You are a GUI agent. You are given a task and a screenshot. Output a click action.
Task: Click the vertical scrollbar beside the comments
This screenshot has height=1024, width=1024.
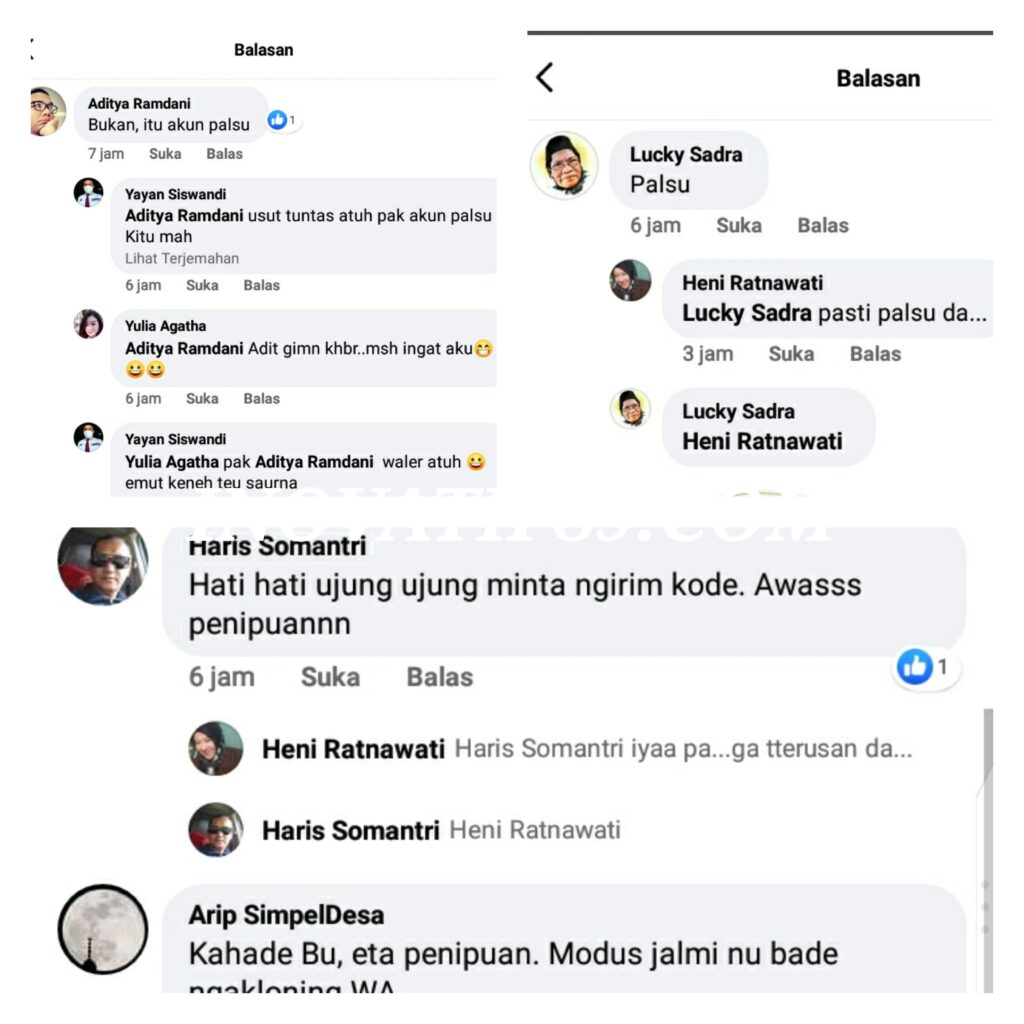click(988, 849)
